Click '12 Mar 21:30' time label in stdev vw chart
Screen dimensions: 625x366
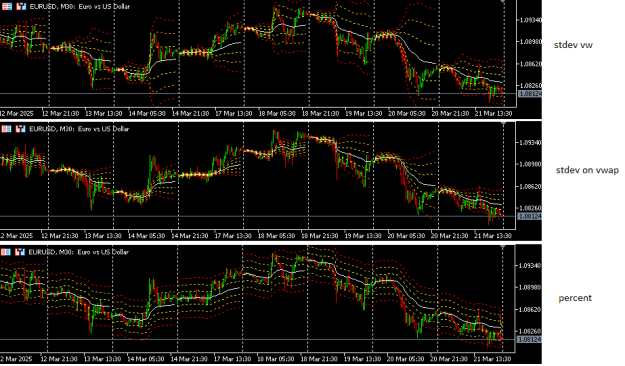(x=60, y=113)
